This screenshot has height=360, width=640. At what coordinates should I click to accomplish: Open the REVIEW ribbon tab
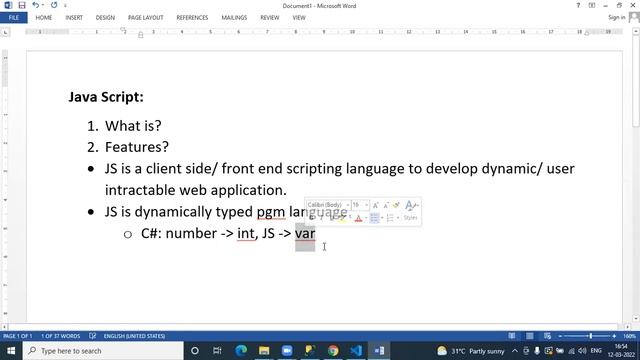click(269, 18)
